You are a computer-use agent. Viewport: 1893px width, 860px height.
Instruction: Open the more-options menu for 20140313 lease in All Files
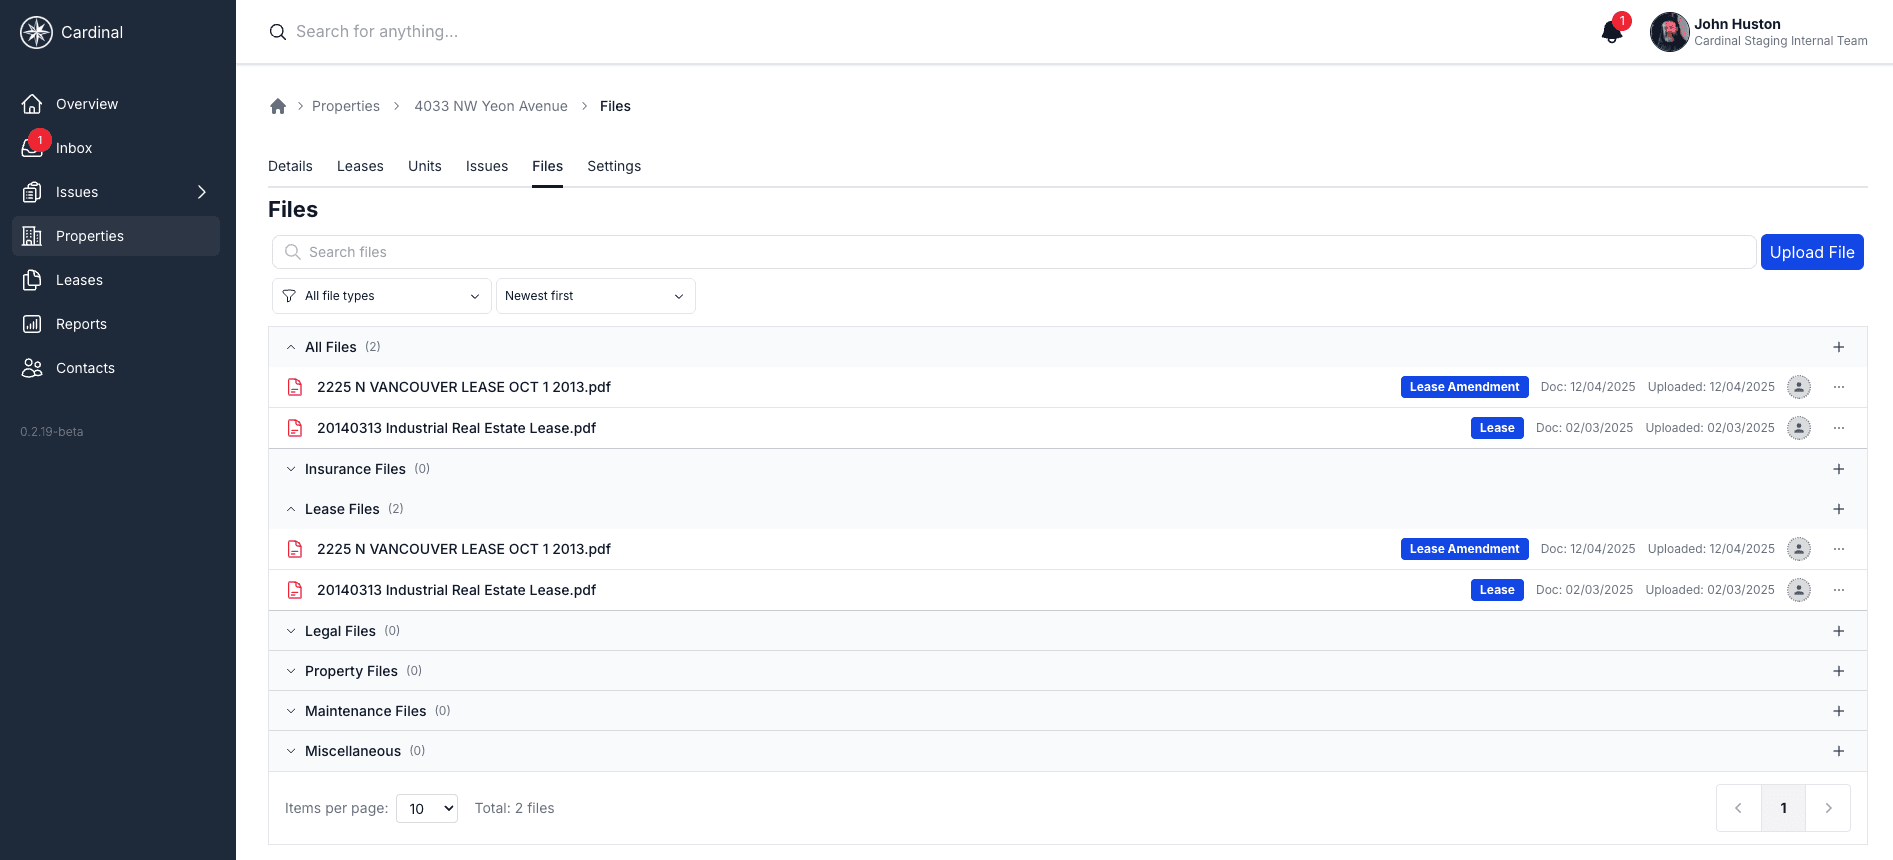[x=1838, y=428]
